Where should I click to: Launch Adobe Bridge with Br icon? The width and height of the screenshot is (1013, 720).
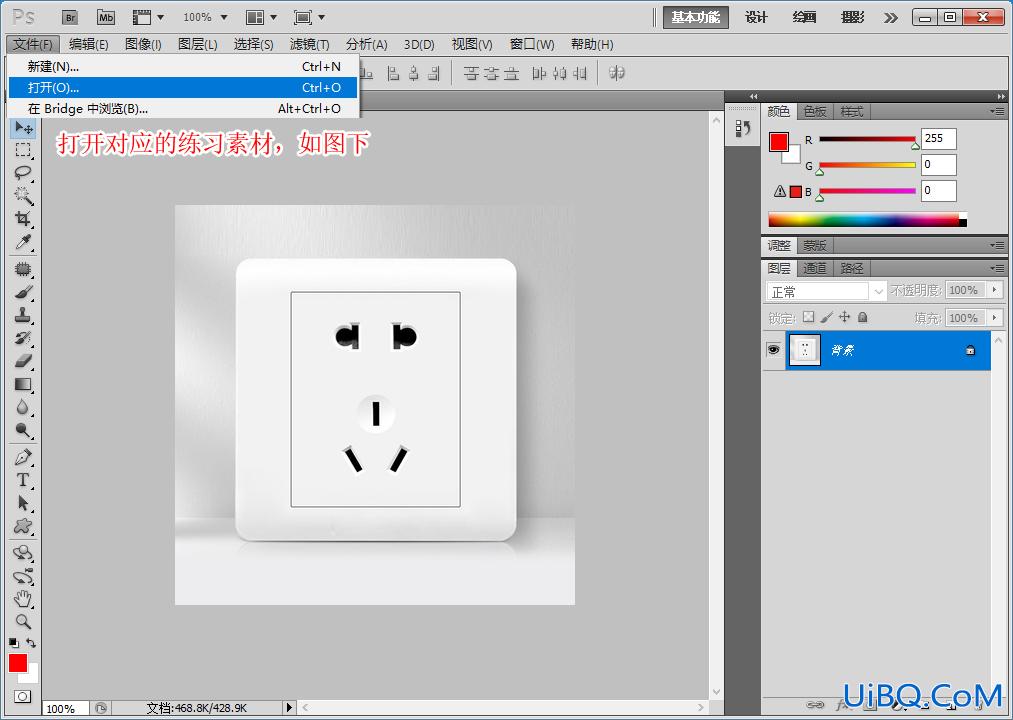tap(70, 17)
